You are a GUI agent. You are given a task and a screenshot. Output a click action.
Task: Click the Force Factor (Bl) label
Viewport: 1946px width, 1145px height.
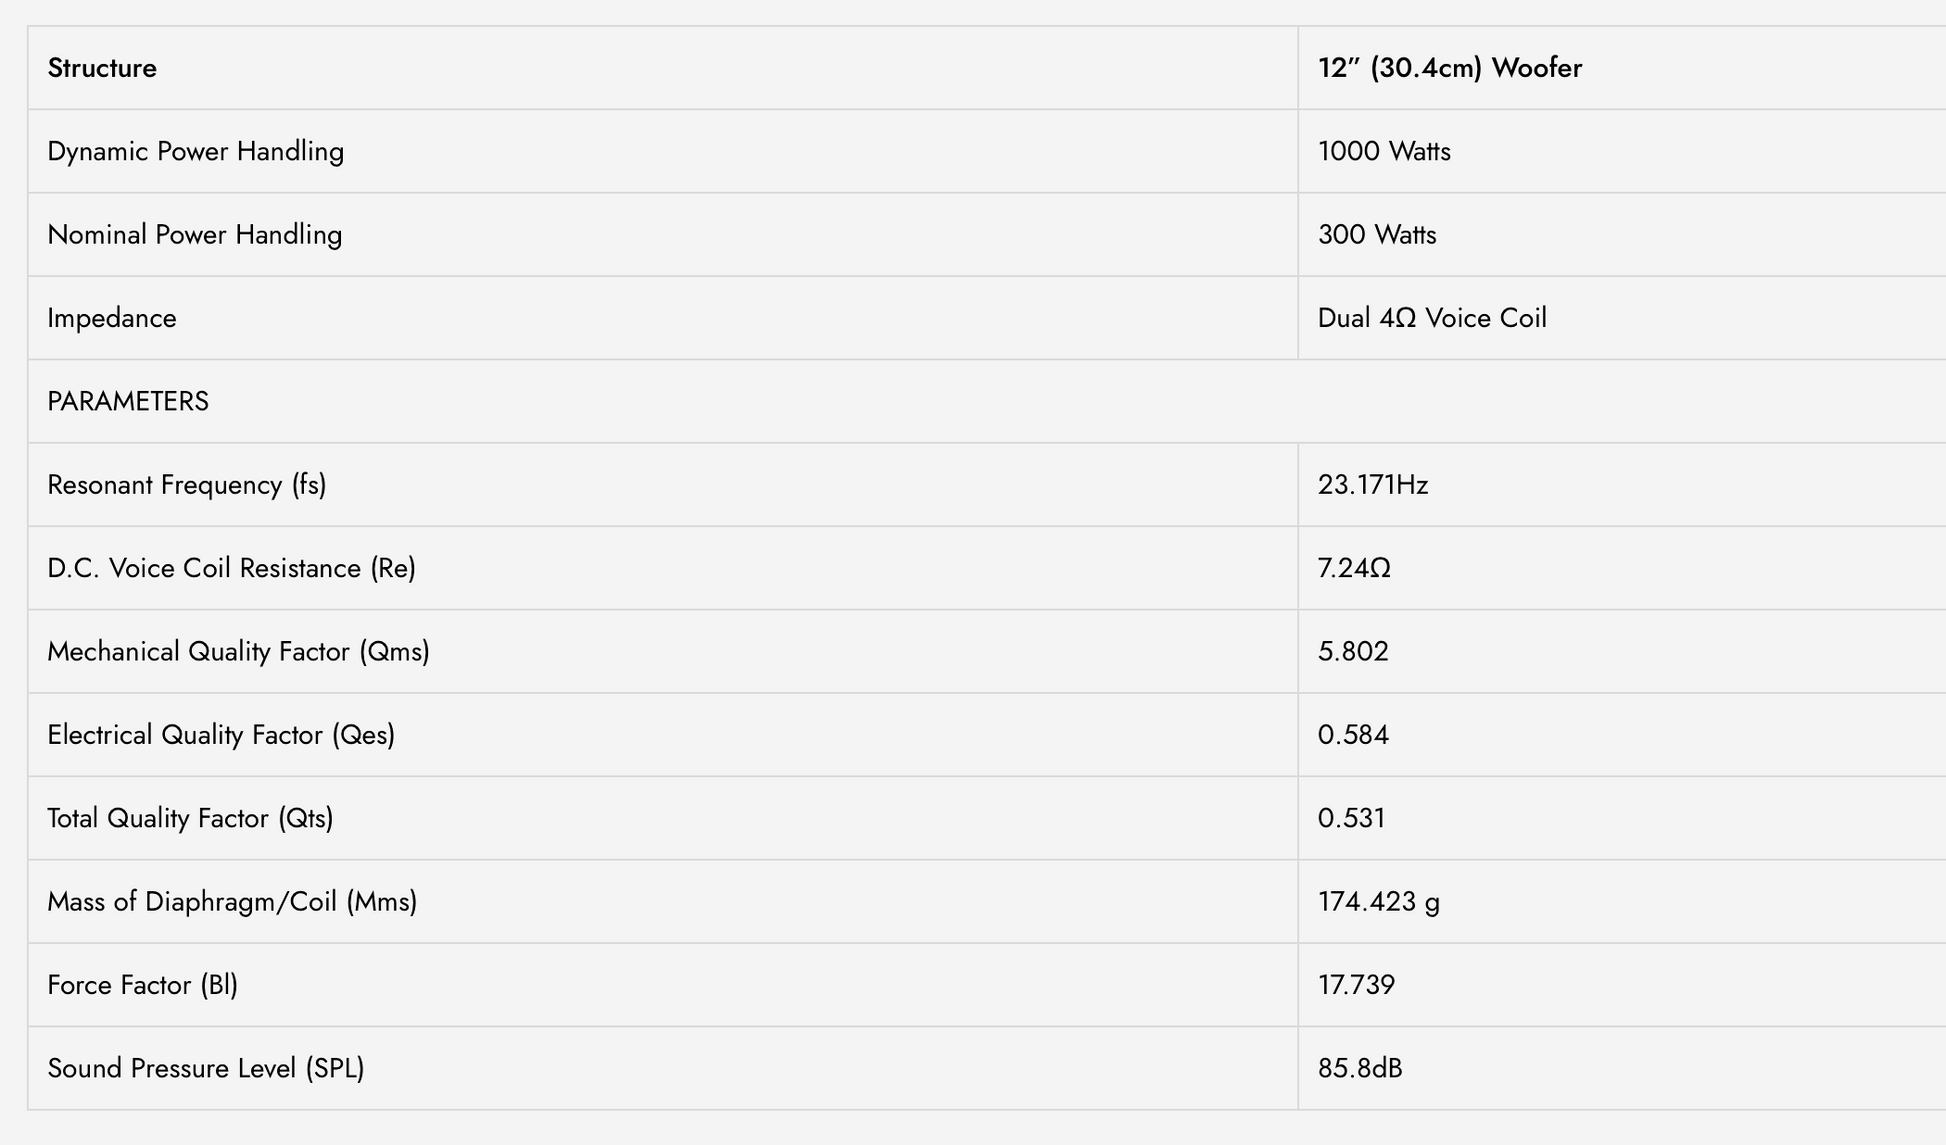pos(143,985)
